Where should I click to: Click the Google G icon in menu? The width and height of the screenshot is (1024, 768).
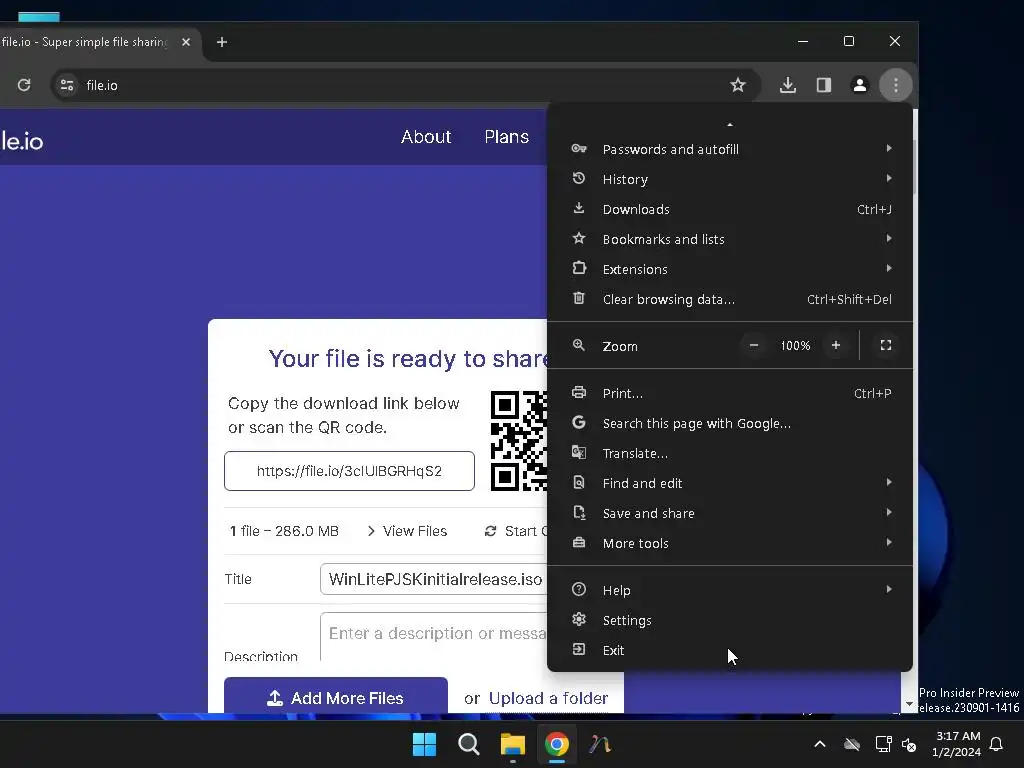point(579,423)
